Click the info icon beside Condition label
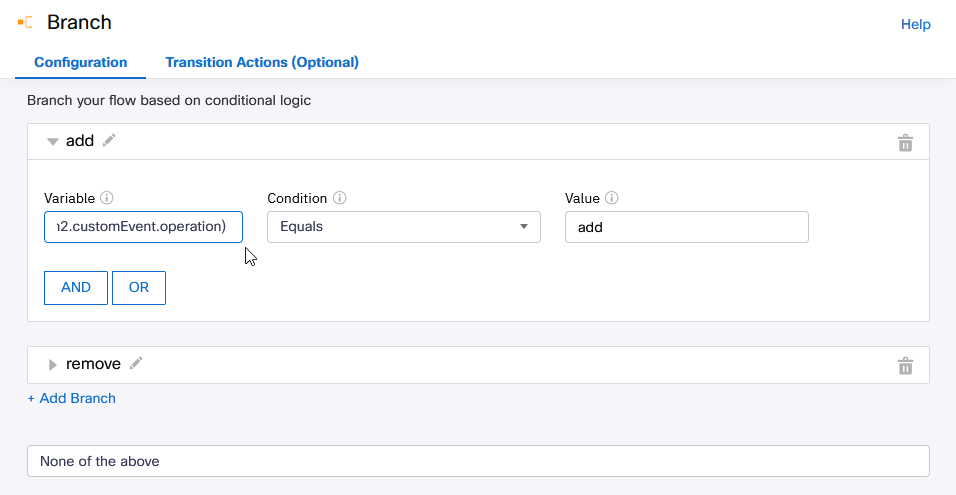 (x=339, y=198)
